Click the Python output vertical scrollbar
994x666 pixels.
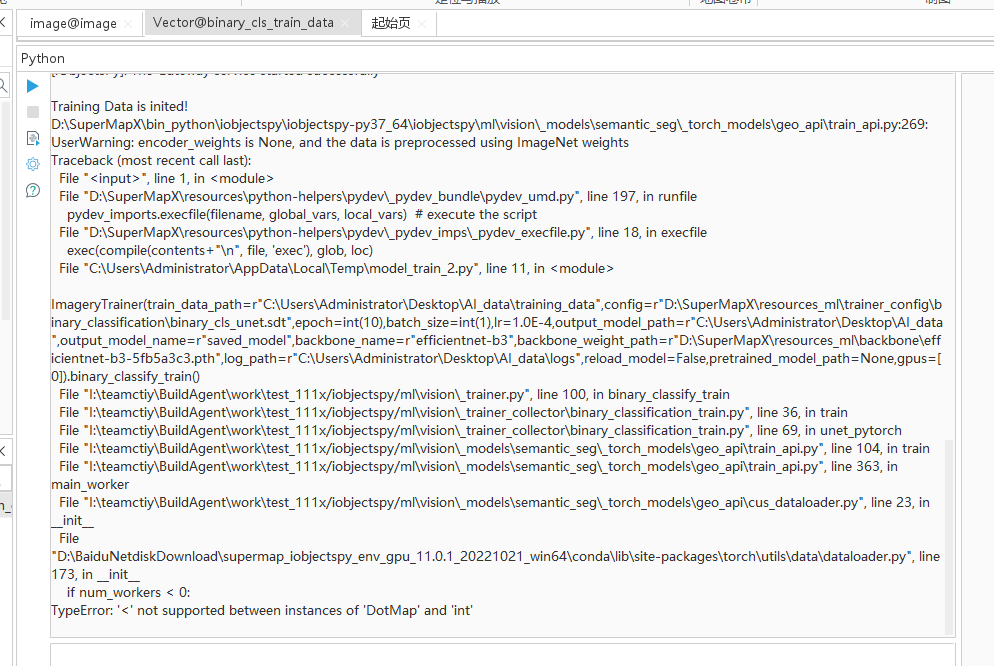coord(949,536)
